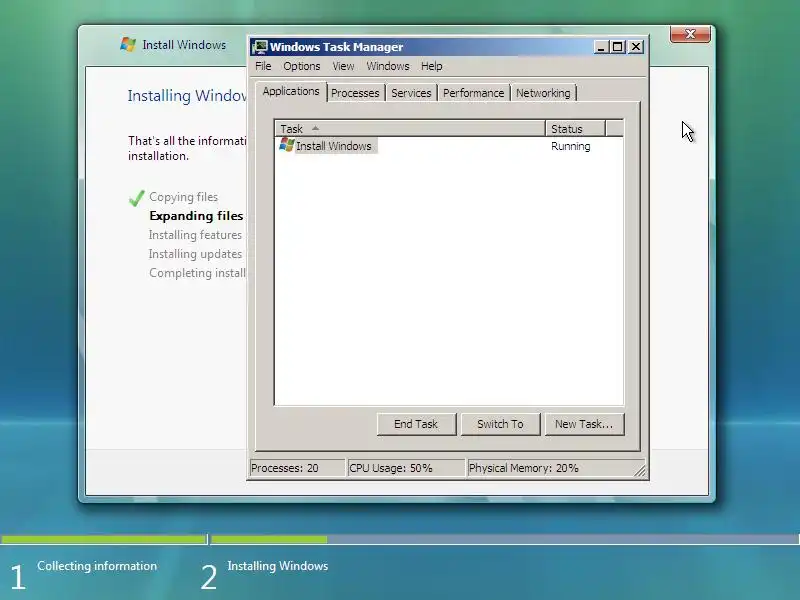This screenshot has width=800, height=600.
Task: Switch to the Networking tab
Action: point(543,93)
